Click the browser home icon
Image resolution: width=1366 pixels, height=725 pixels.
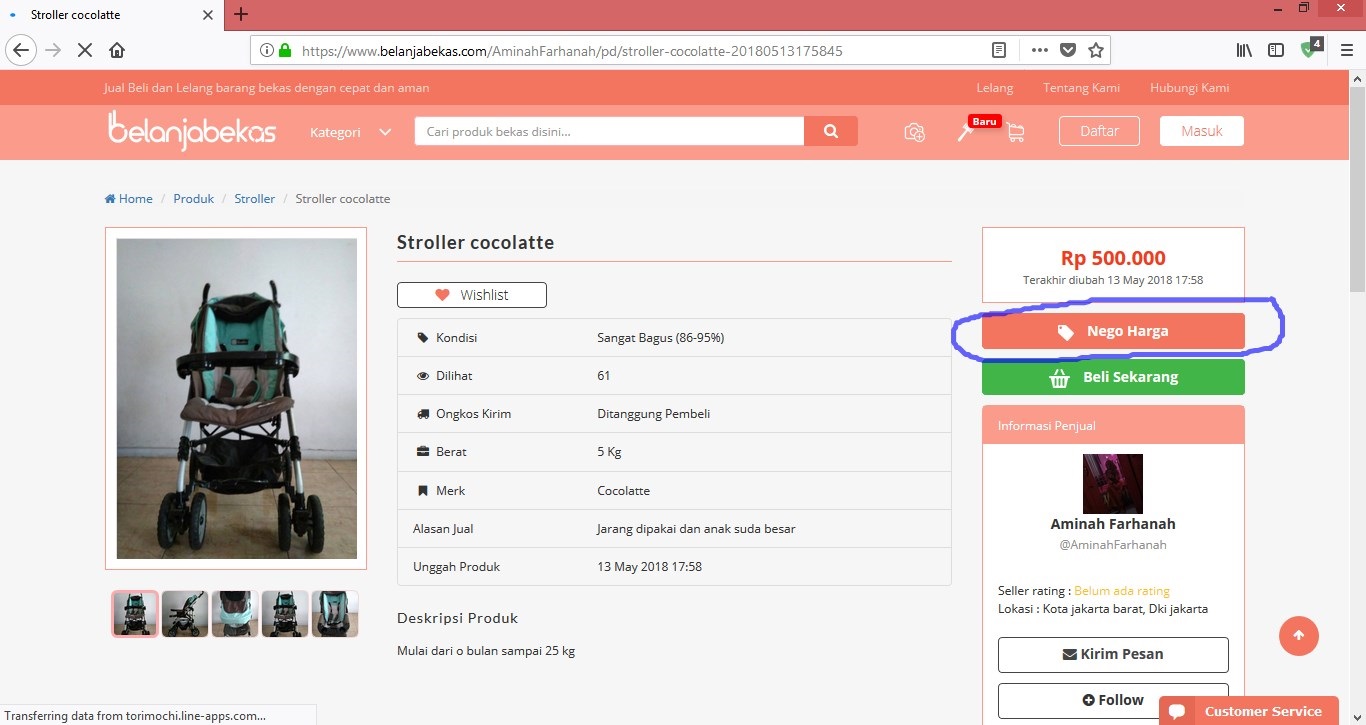tap(117, 50)
